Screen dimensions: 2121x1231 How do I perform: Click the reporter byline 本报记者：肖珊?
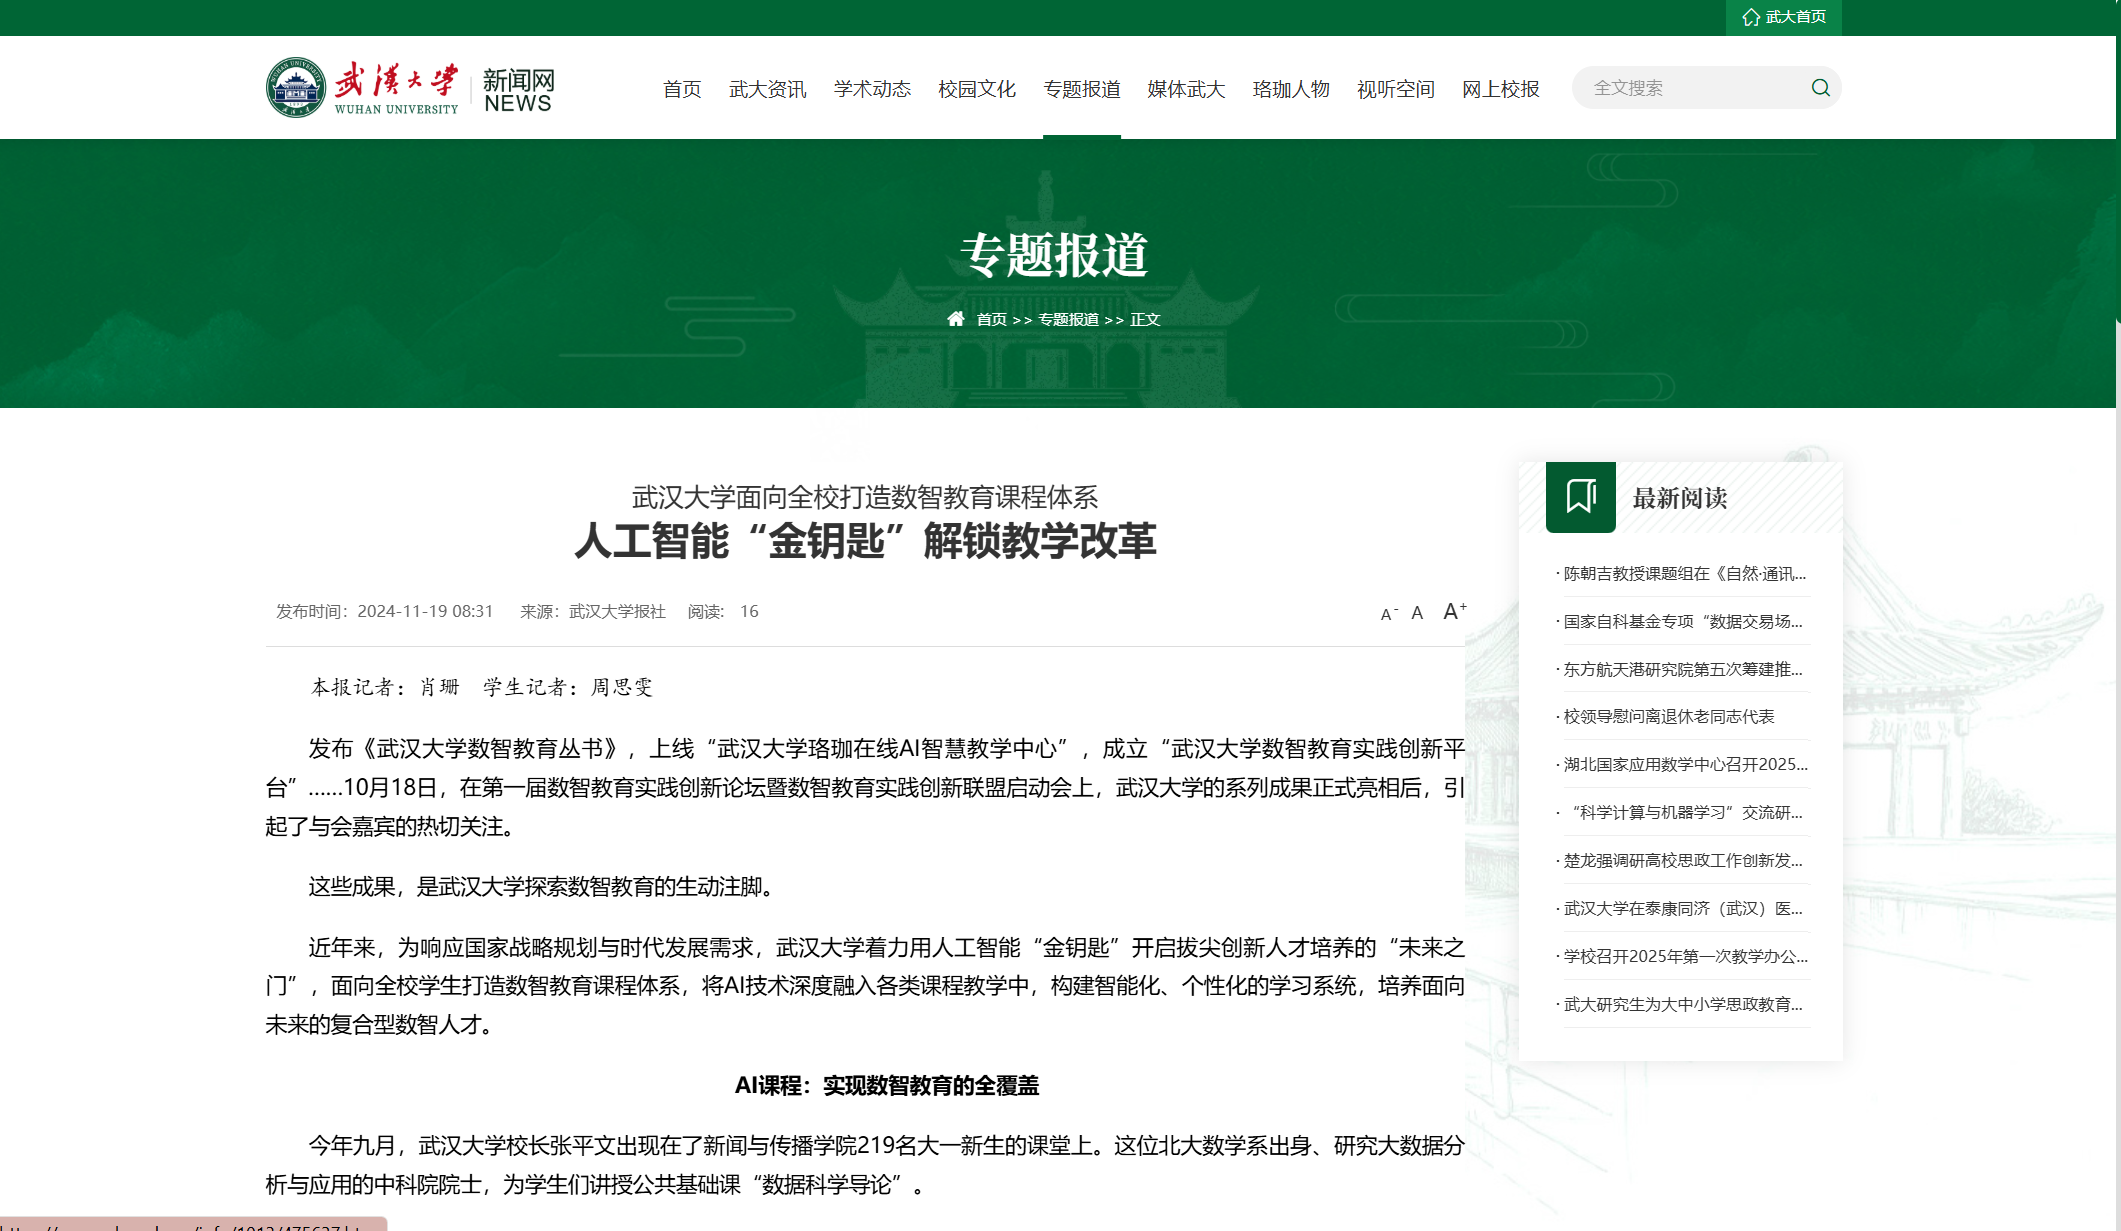[x=385, y=687]
